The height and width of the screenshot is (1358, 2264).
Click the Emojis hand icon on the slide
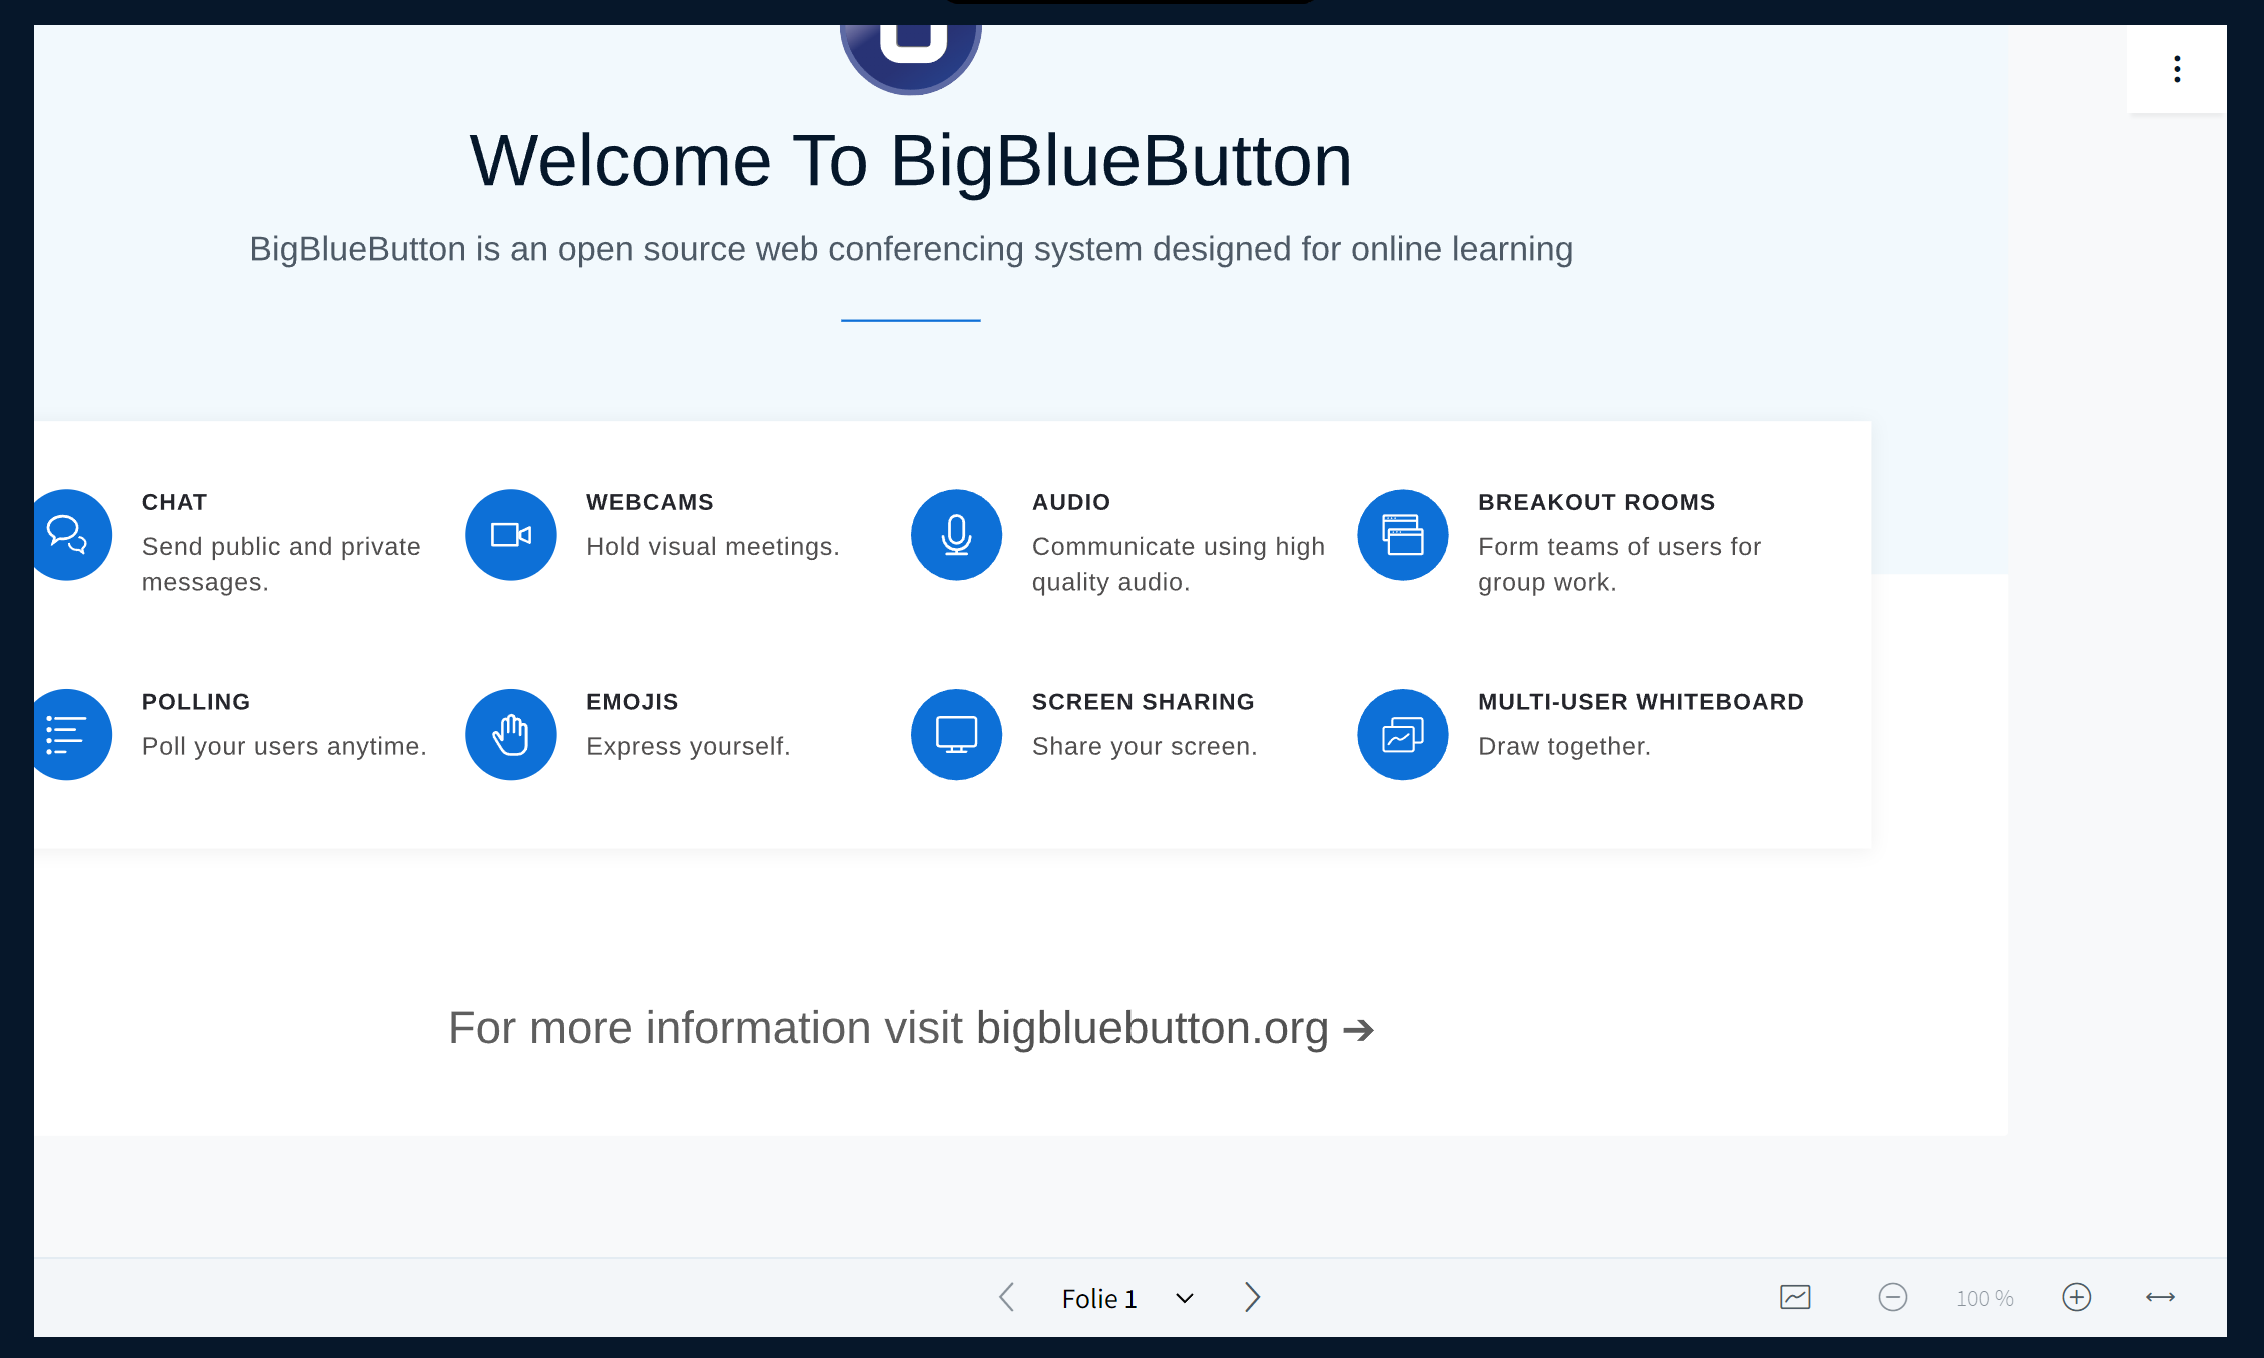pyautogui.click(x=510, y=734)
